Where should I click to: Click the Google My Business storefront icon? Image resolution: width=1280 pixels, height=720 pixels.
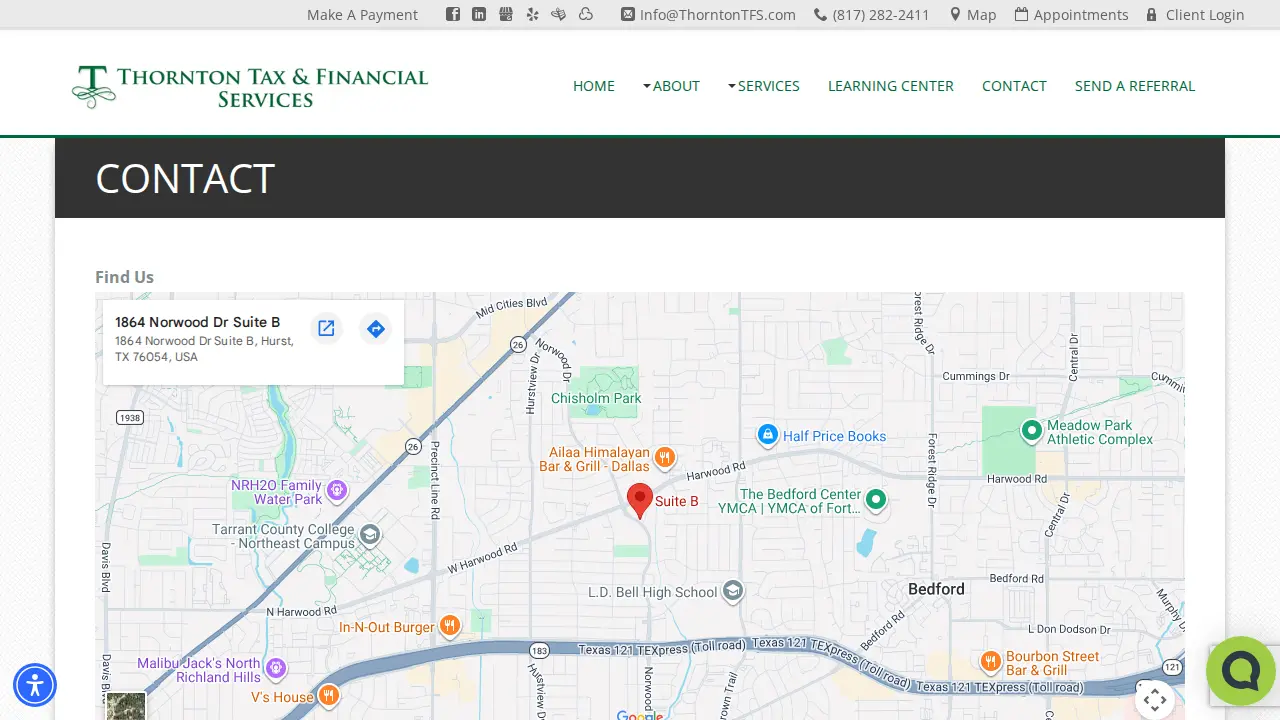(506, 14)
